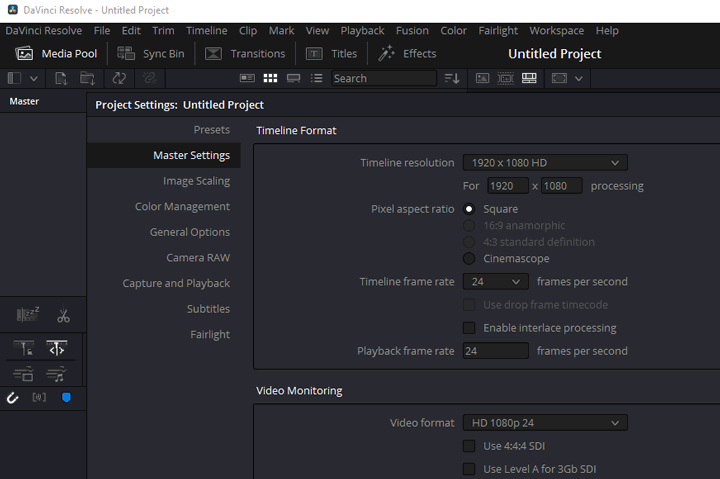Viewport: 720px width, 479px height.
Task: Select Image Scaling settings section
Action: 196,181
